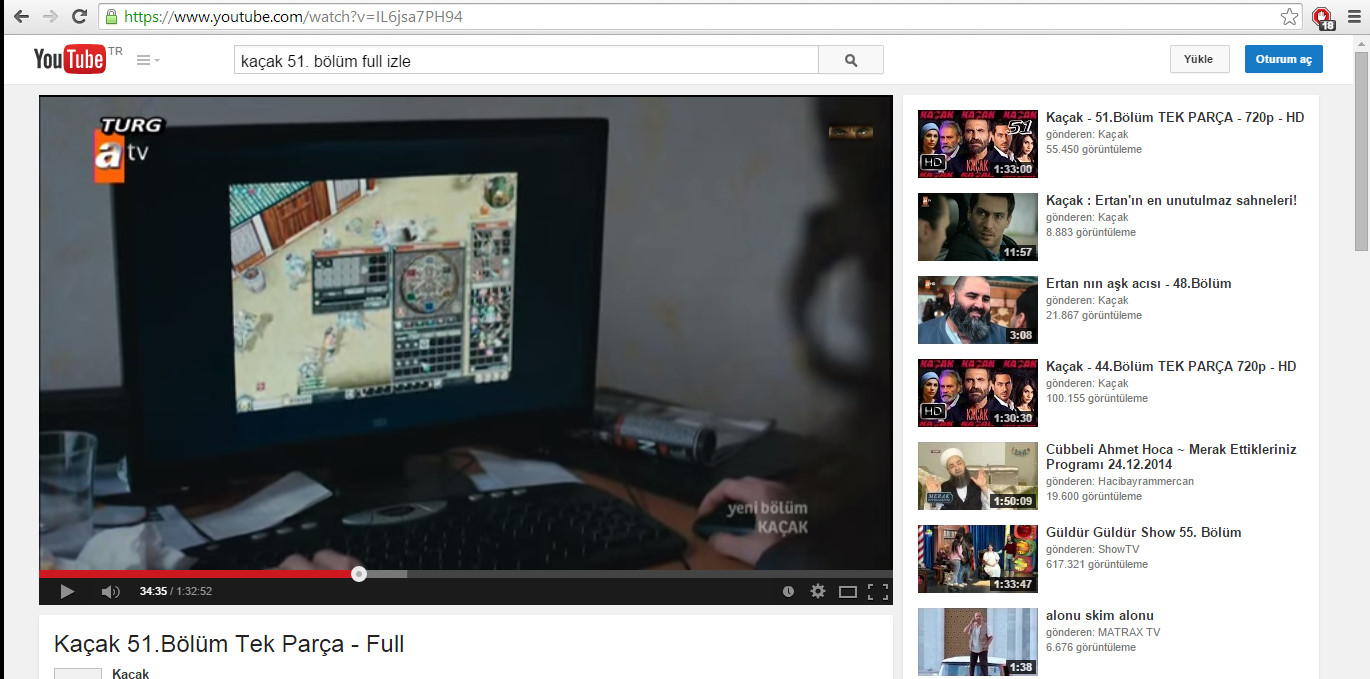Toggle Watch Later clock icon in the player
Viewport: 1370px width, 679px height.
[x=788, y=591]
